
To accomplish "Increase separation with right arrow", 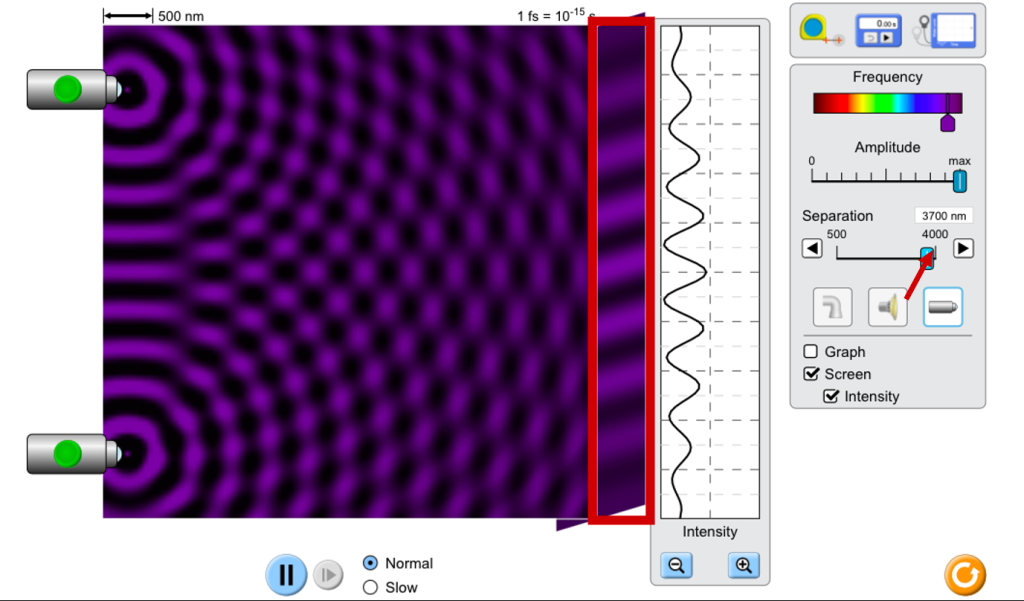I will (x=963, y=248).
